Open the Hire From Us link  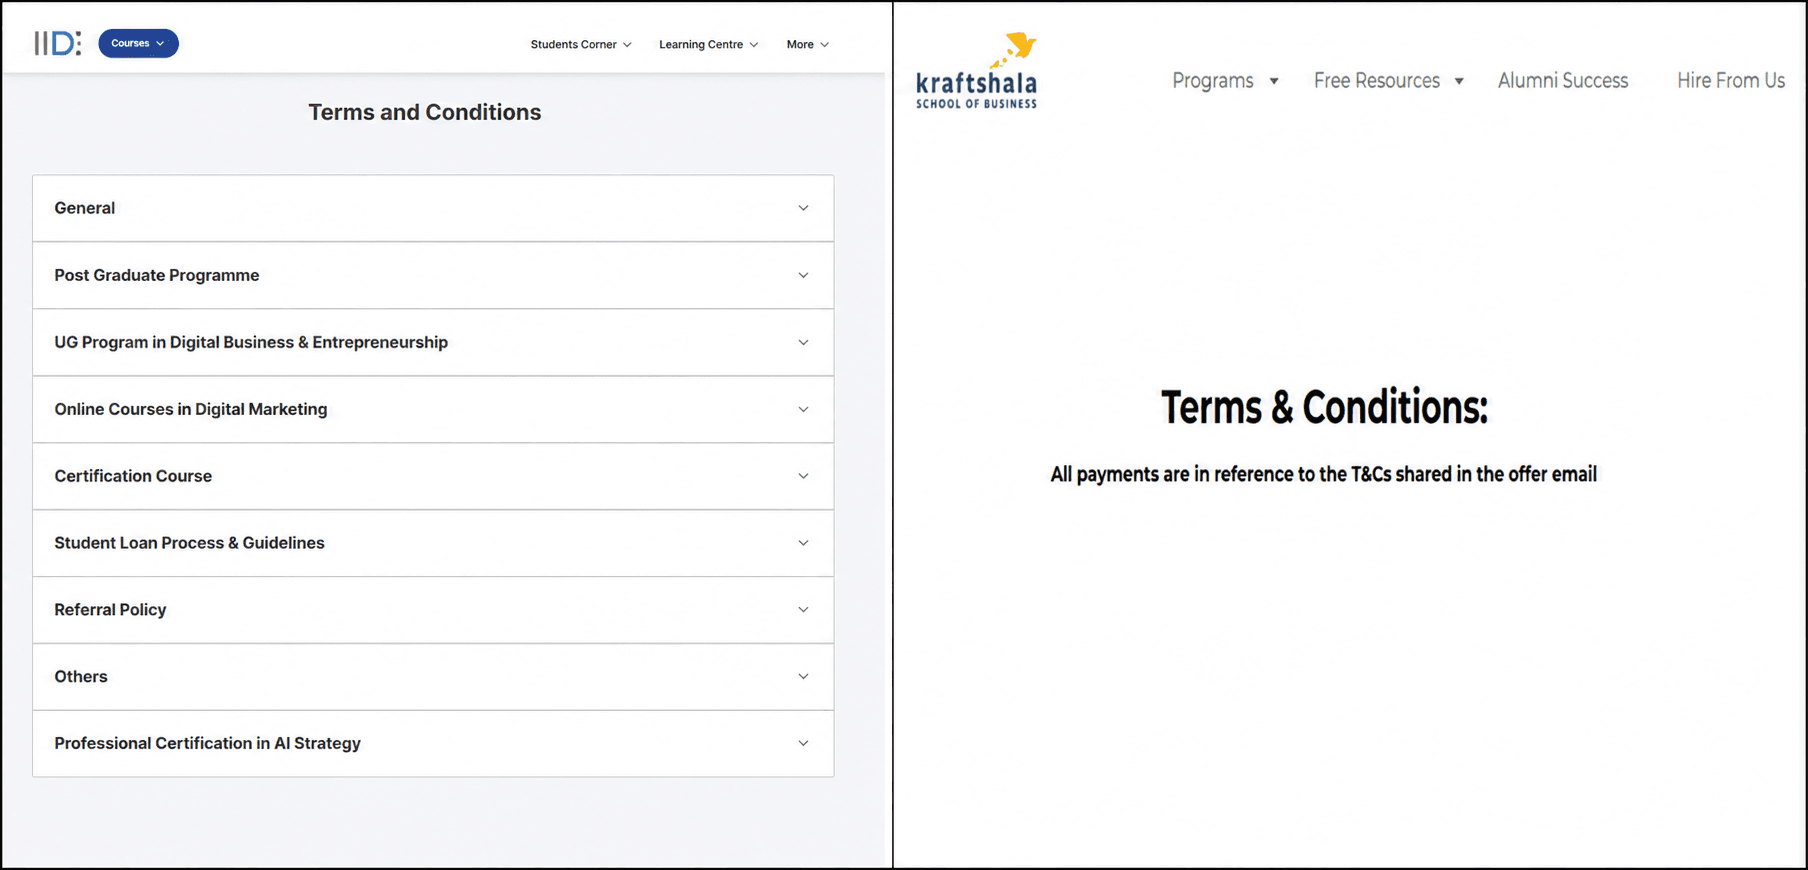[x=1731, y=81]
